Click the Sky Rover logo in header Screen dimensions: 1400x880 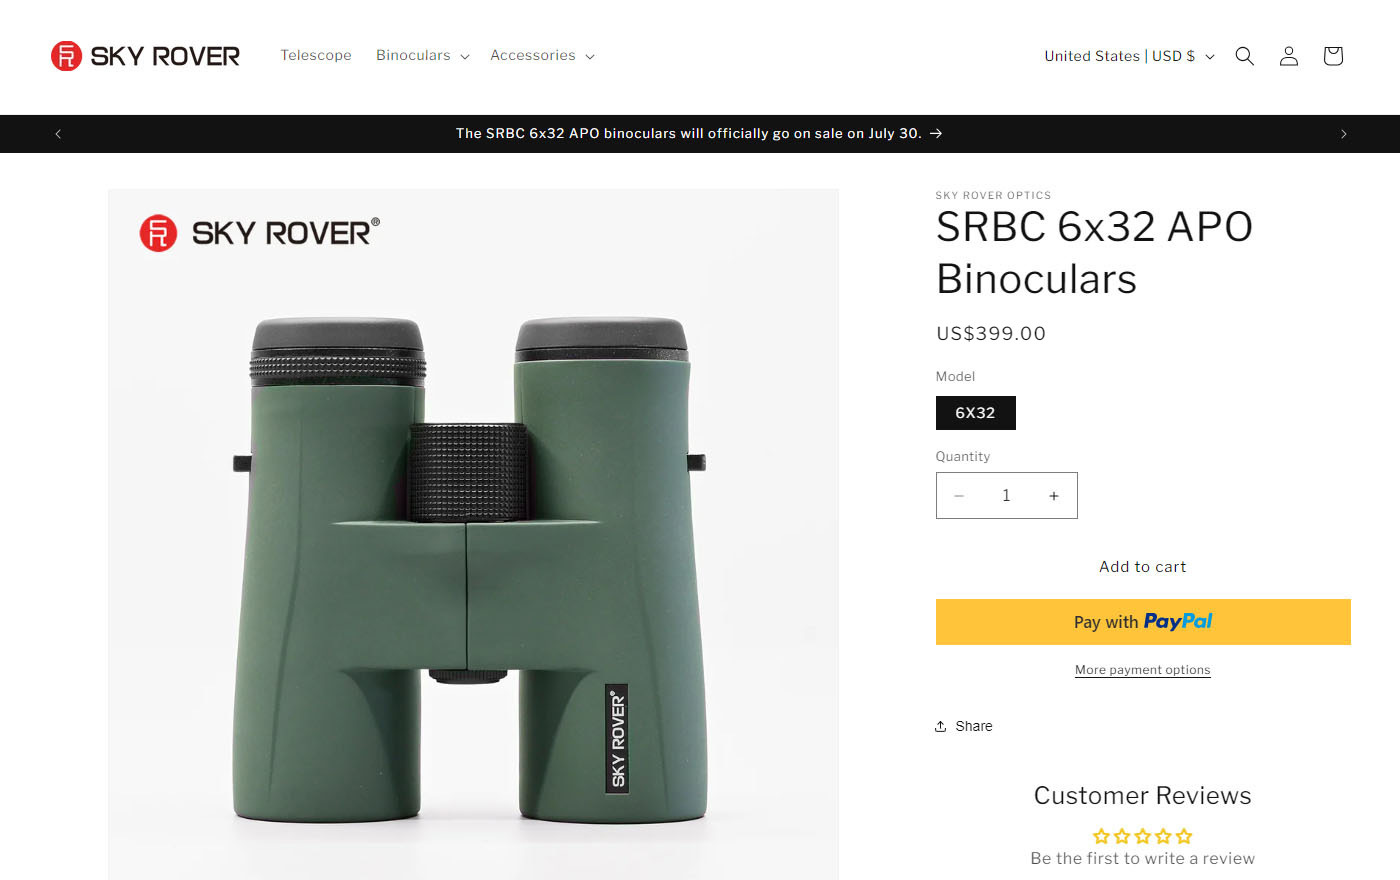click(x=145, y=56)
